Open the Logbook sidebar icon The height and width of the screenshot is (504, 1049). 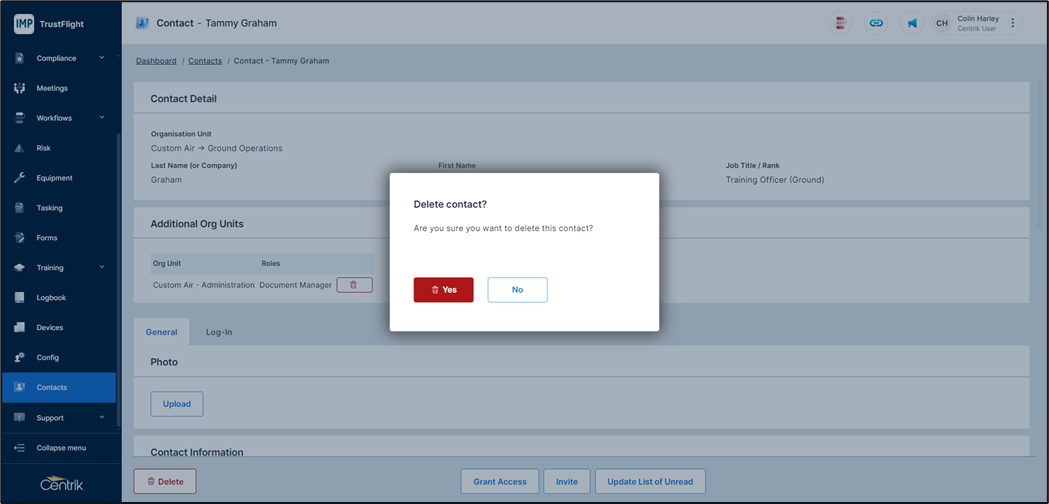pyautogui.click(x=19, y=298)
